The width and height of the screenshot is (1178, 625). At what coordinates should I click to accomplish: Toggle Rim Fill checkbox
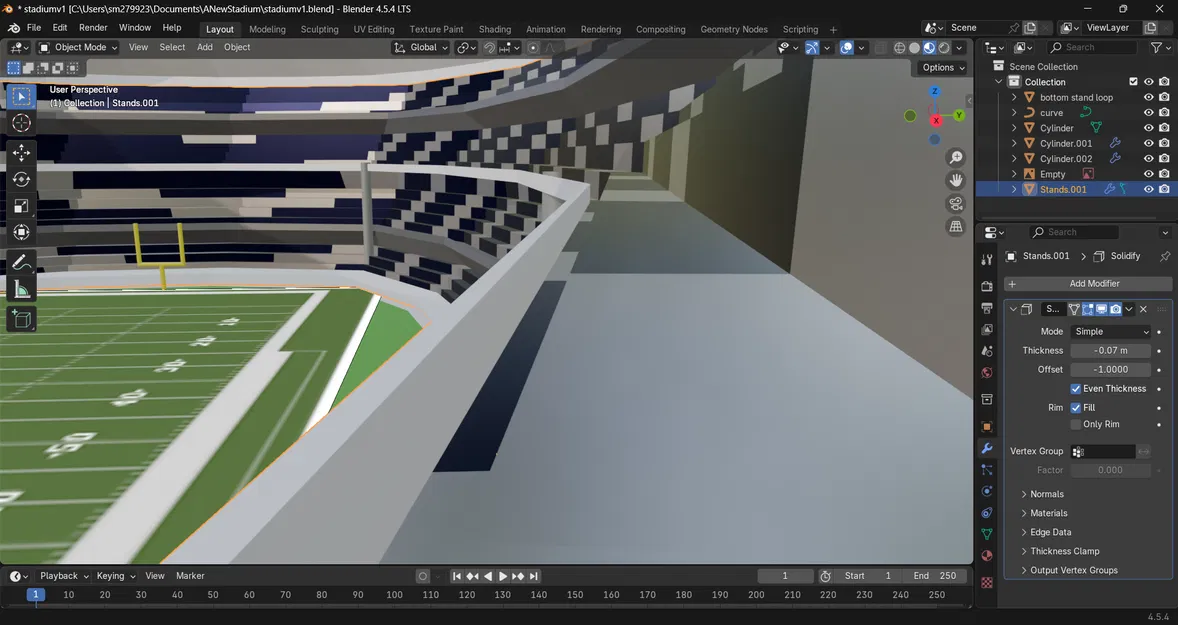coord(1076,408)
